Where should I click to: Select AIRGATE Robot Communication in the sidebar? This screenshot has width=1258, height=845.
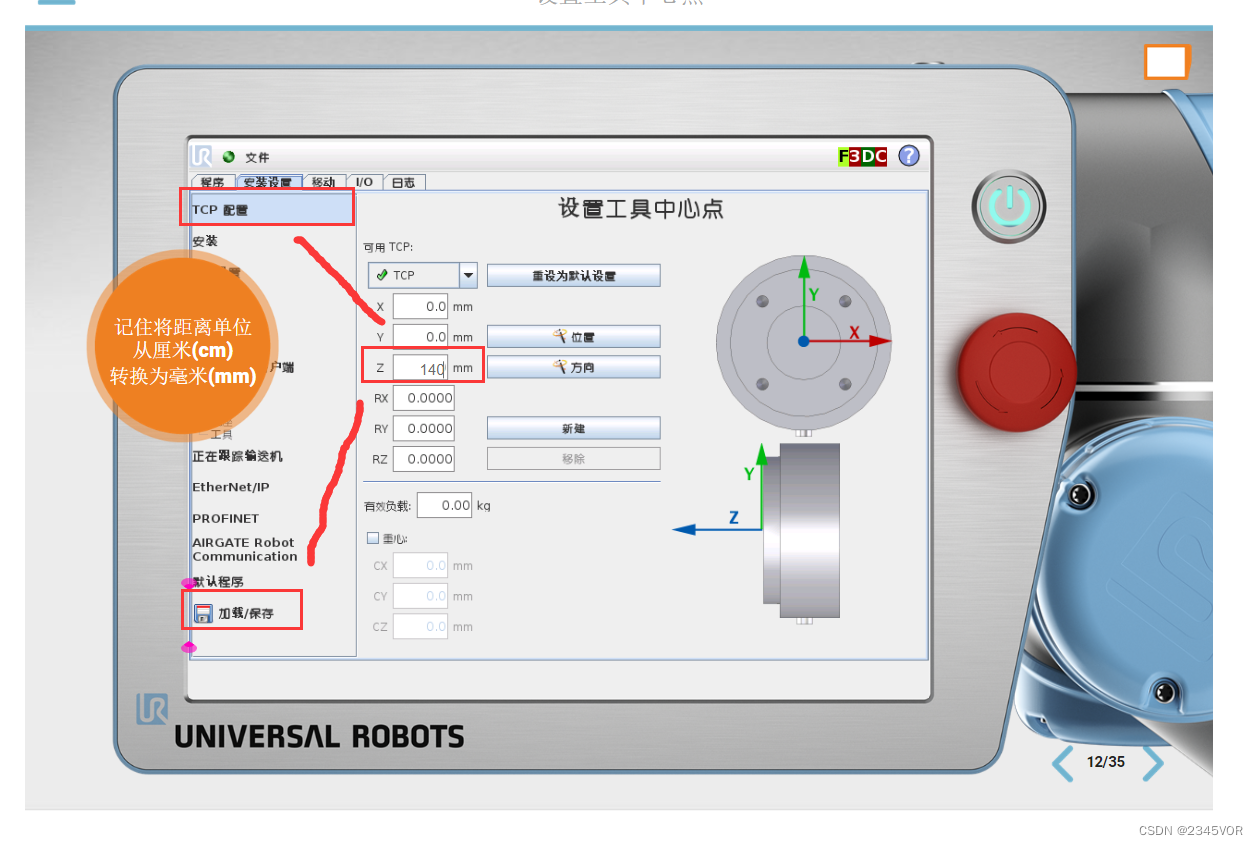click(x=245, y=549)
